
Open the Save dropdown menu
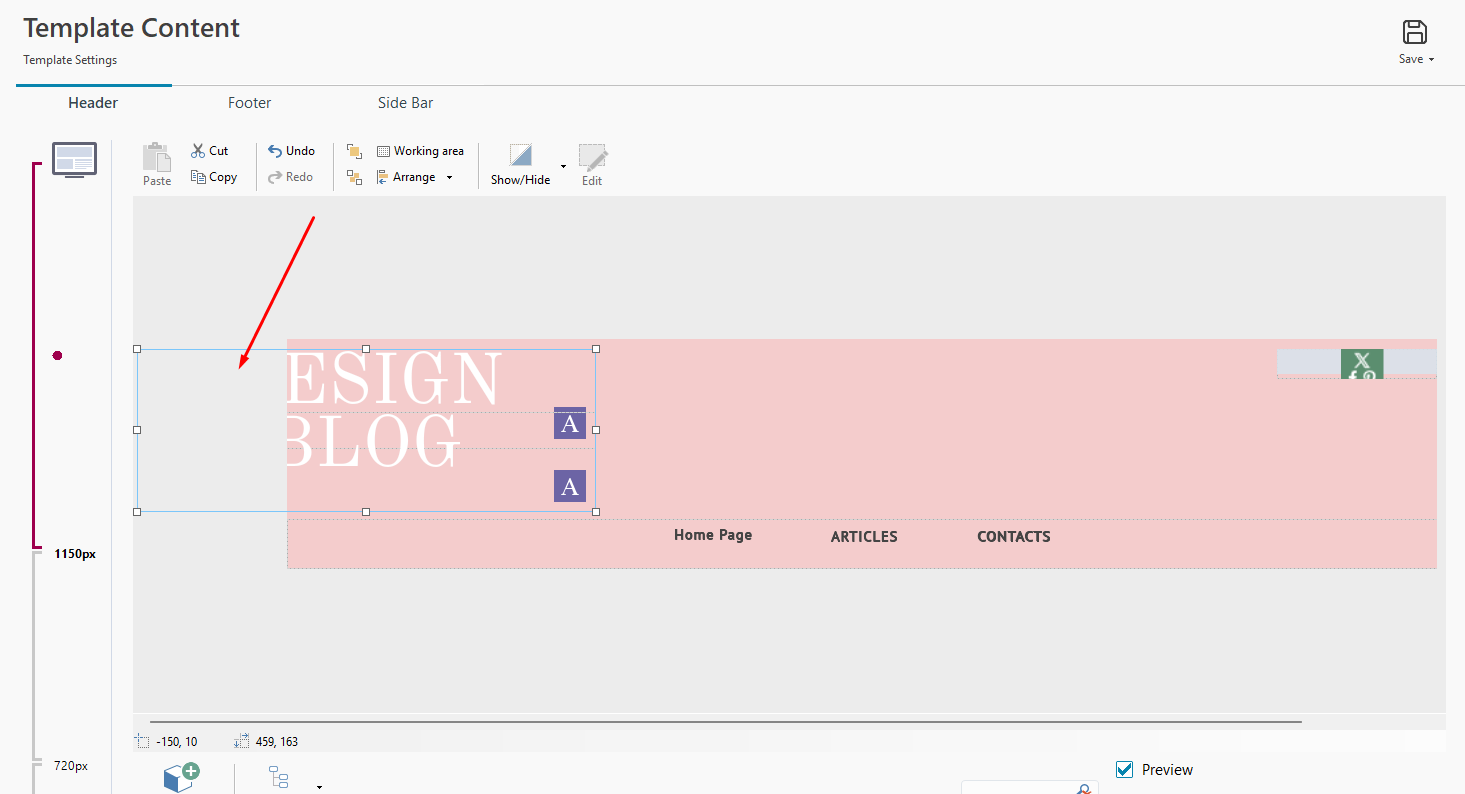point(1431,60)
